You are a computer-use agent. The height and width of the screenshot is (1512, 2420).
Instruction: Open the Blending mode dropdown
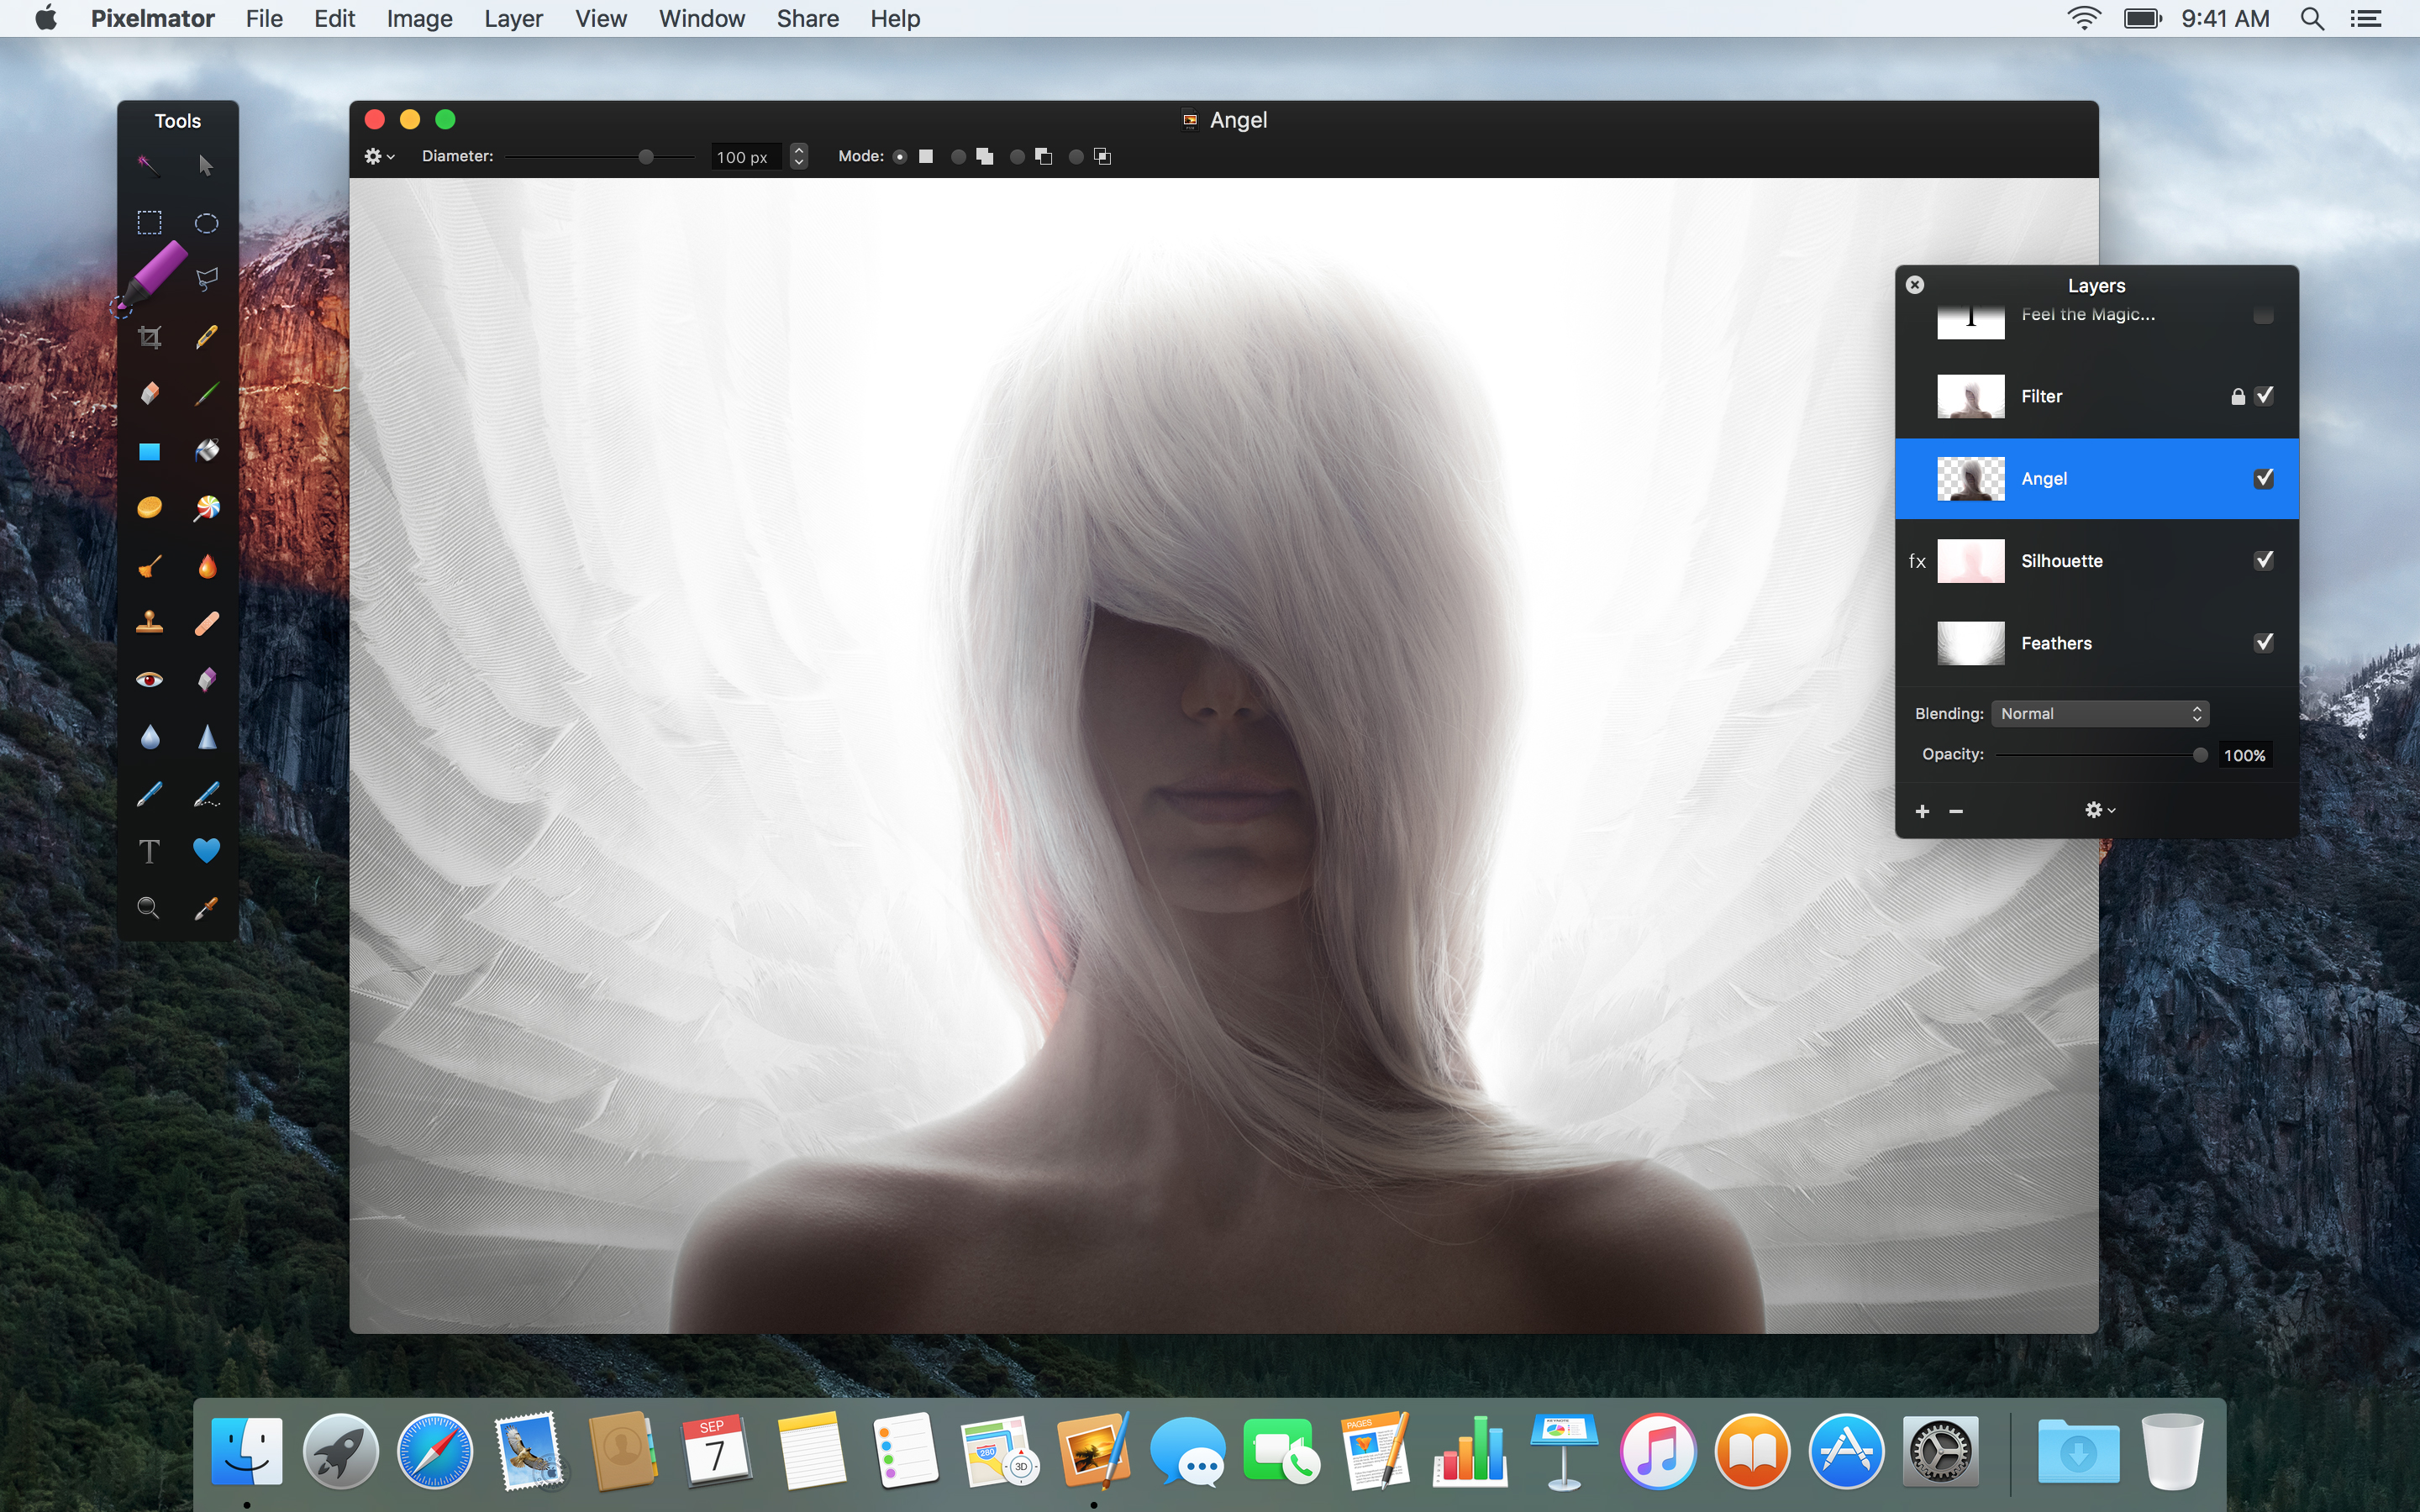click(x=2099, y=712)
